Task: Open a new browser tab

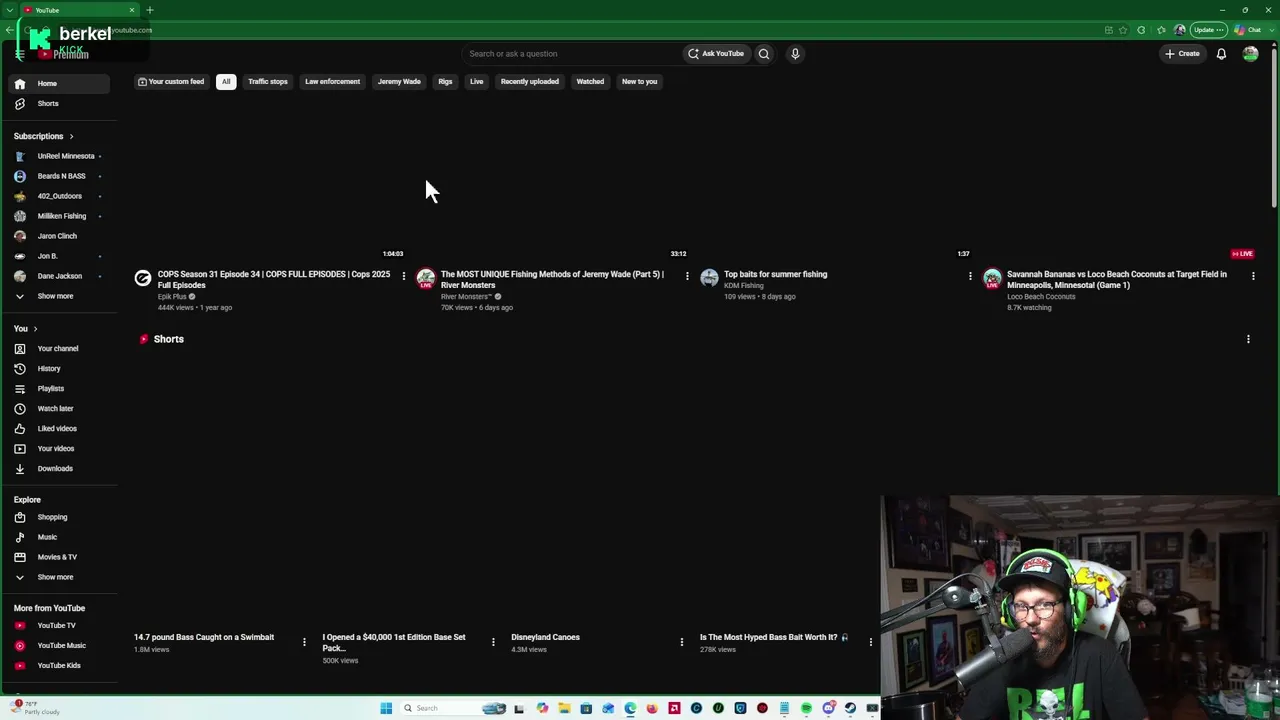Action: click(150, 10)
